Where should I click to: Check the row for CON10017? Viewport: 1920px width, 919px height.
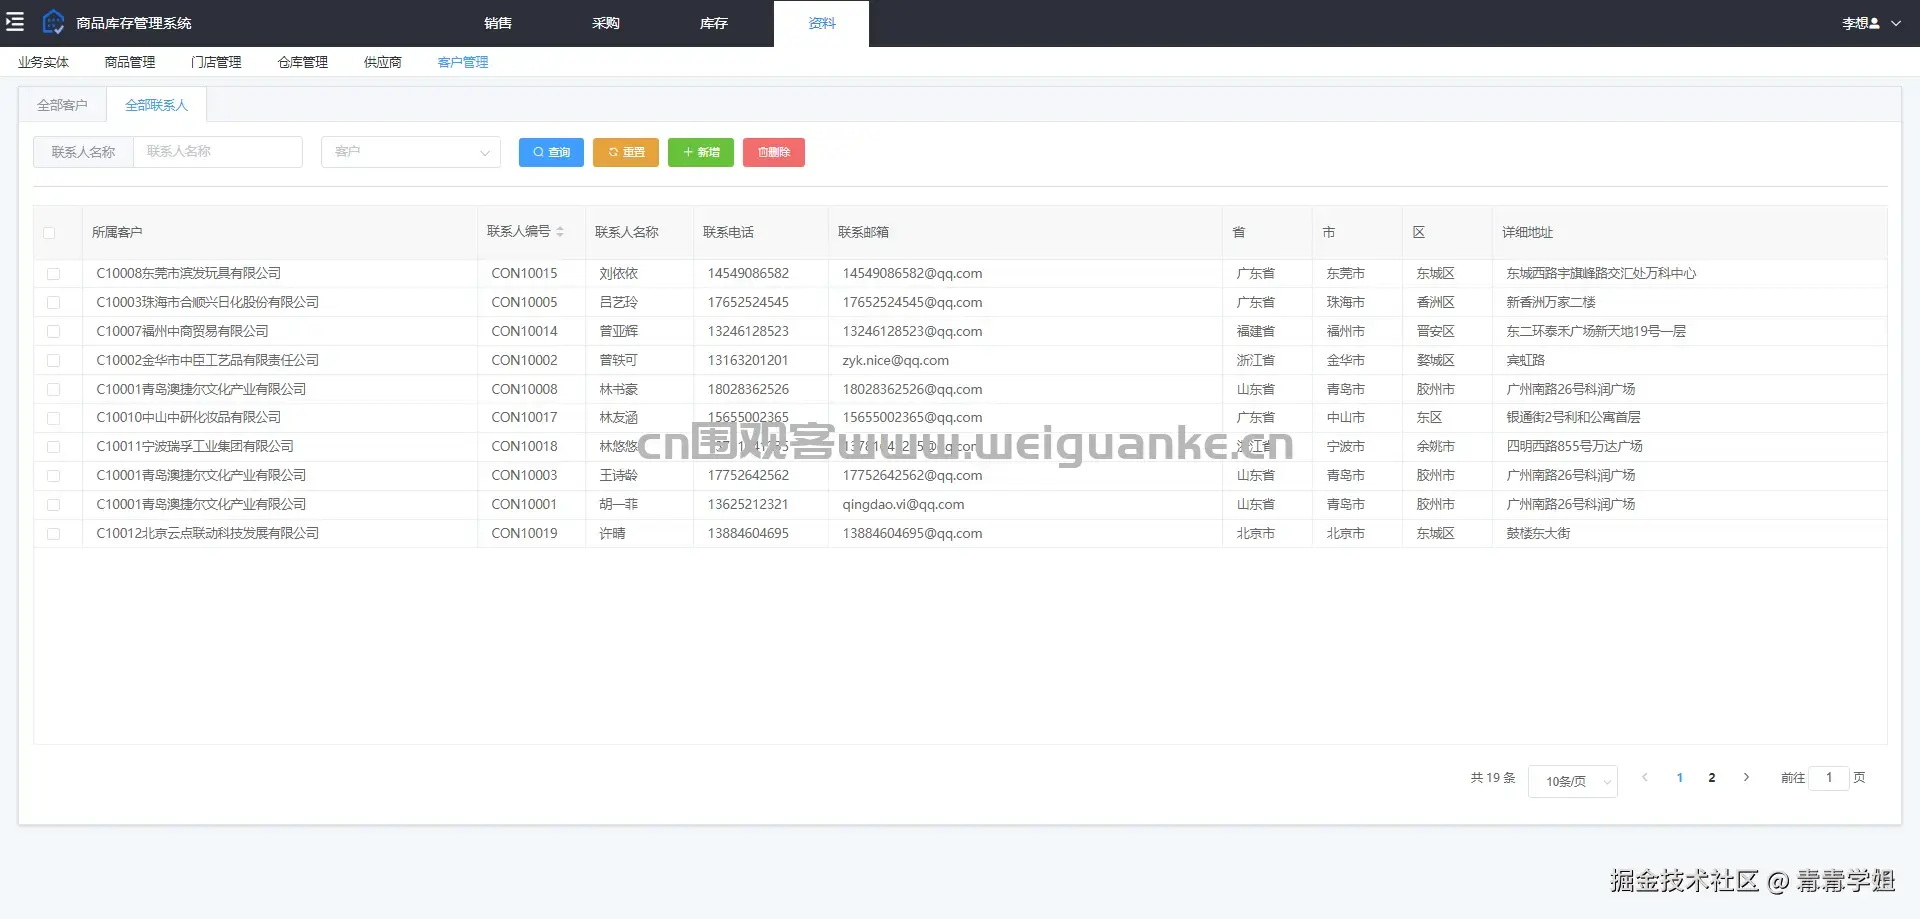[x=54, y=418]
